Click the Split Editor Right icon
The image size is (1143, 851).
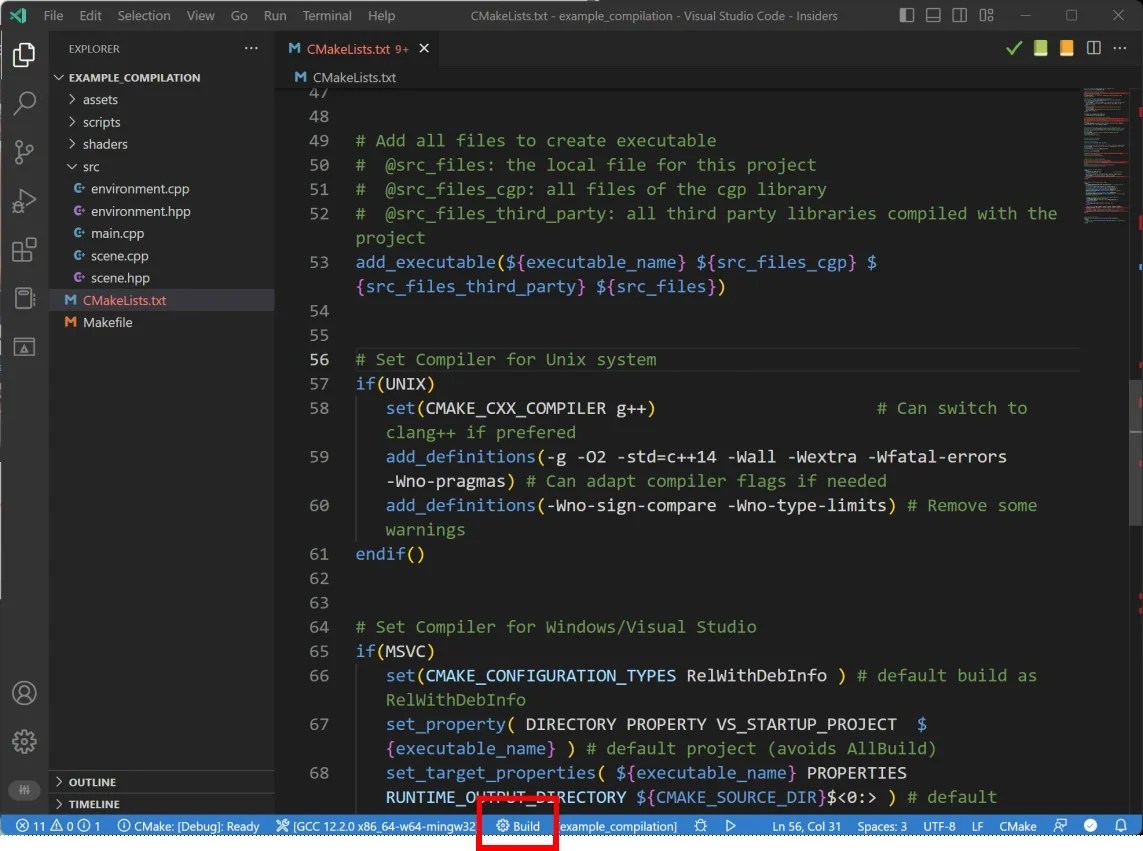click(1093, 48)
